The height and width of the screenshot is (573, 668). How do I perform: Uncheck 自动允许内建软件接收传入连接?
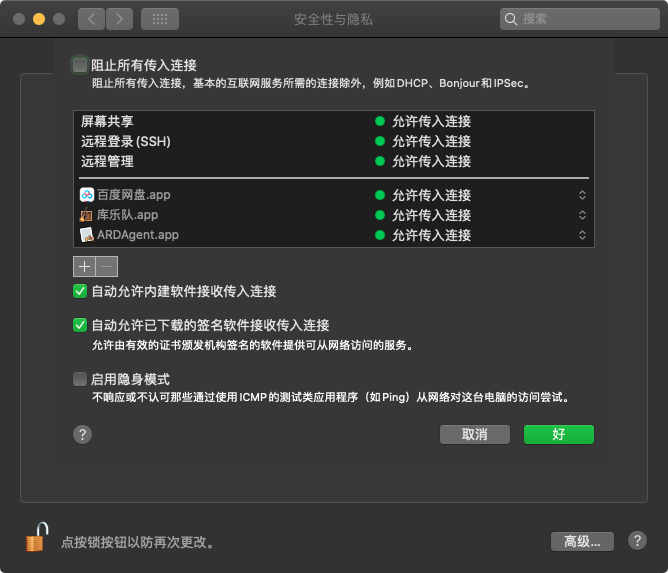(80, 291)
